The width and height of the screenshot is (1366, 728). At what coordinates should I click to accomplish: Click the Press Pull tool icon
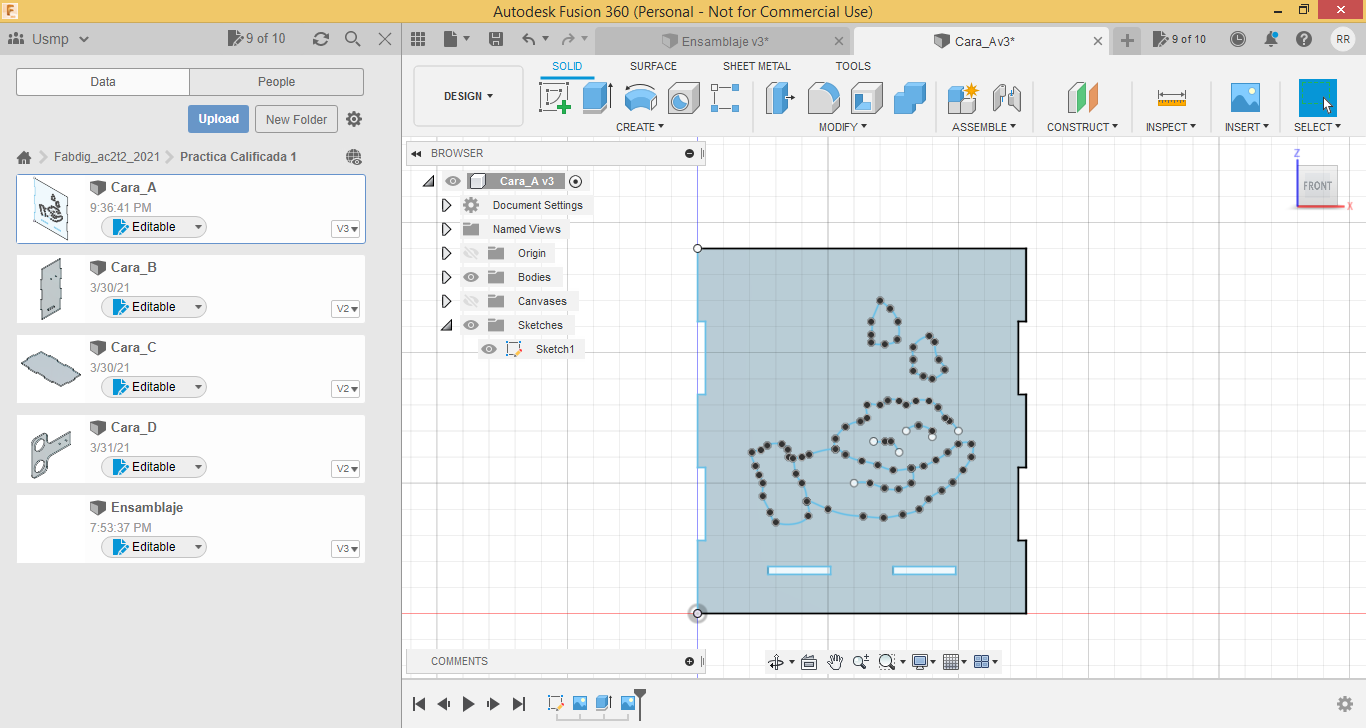tap(780, 98)
